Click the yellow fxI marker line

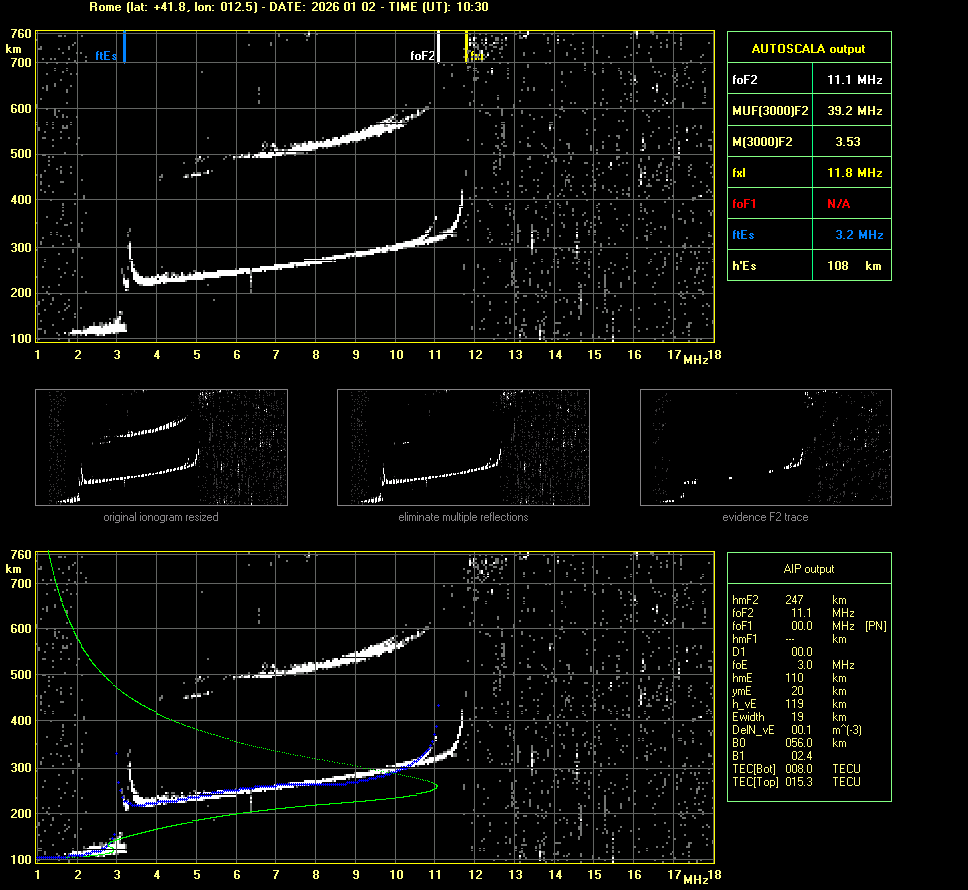point(466,47)
